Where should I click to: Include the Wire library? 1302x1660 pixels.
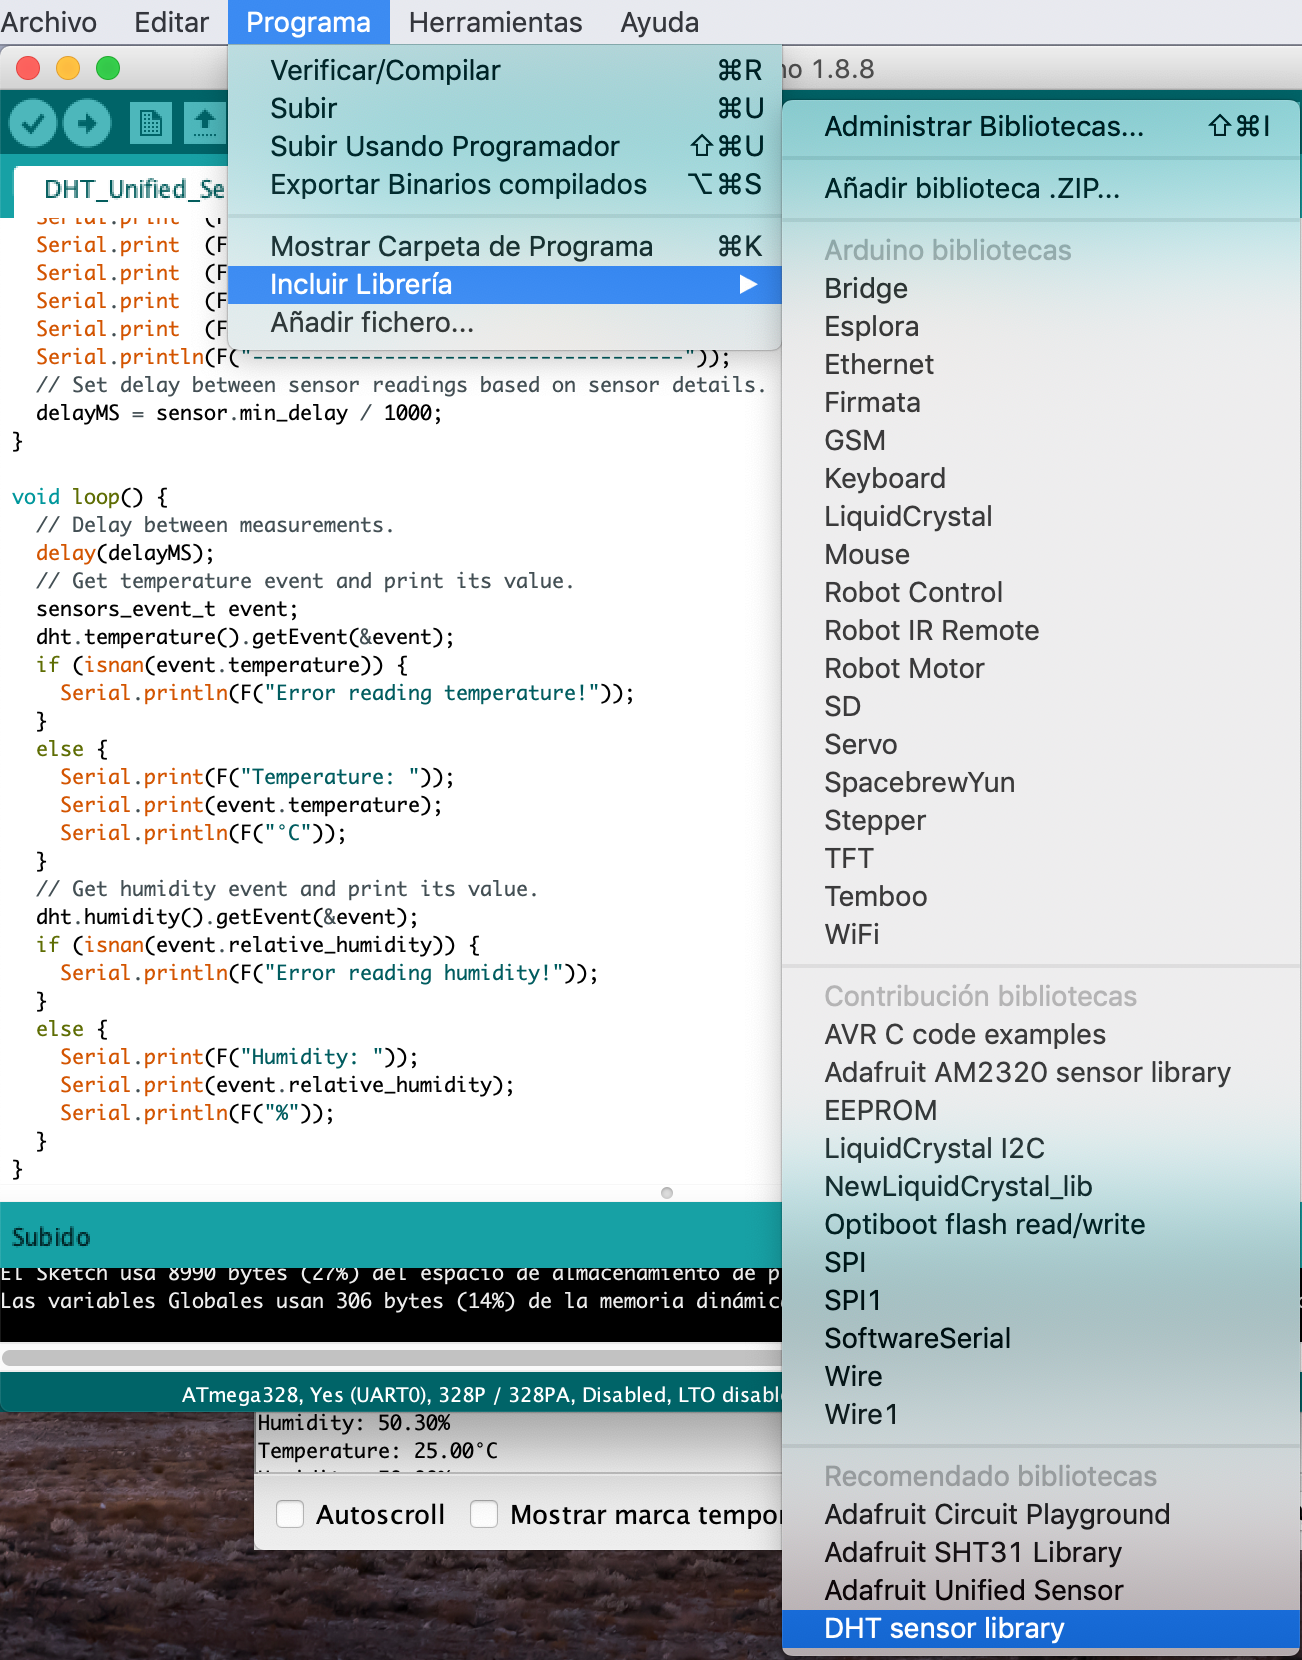[x=1042, y=1377]
